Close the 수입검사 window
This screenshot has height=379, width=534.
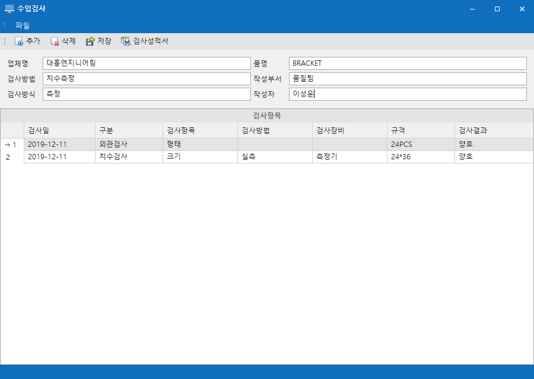tap(522, 9)
